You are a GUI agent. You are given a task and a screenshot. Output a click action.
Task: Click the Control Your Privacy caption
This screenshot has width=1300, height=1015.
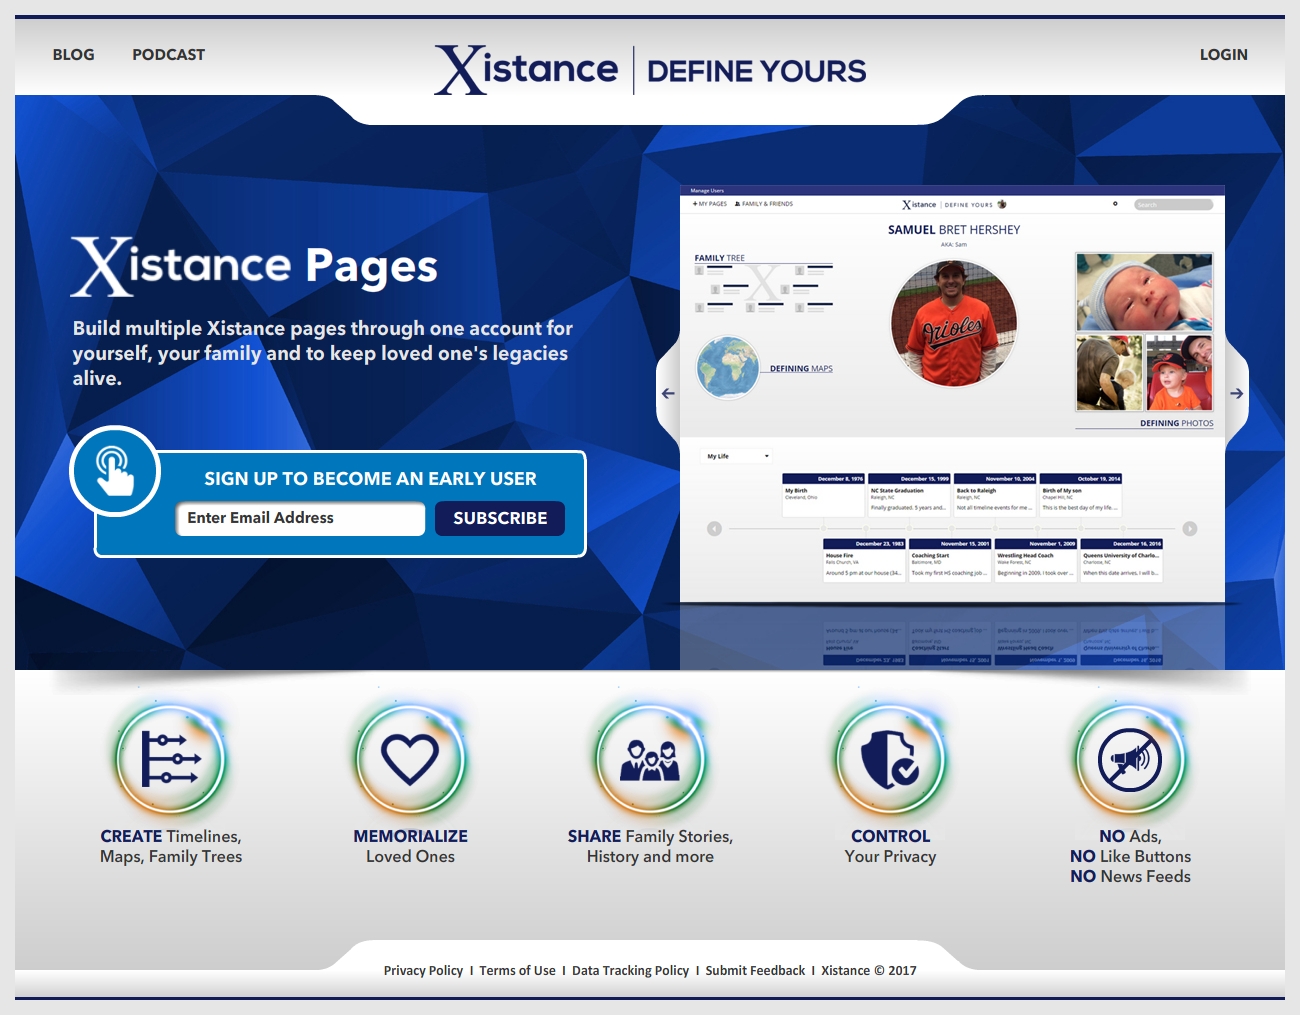890,847
